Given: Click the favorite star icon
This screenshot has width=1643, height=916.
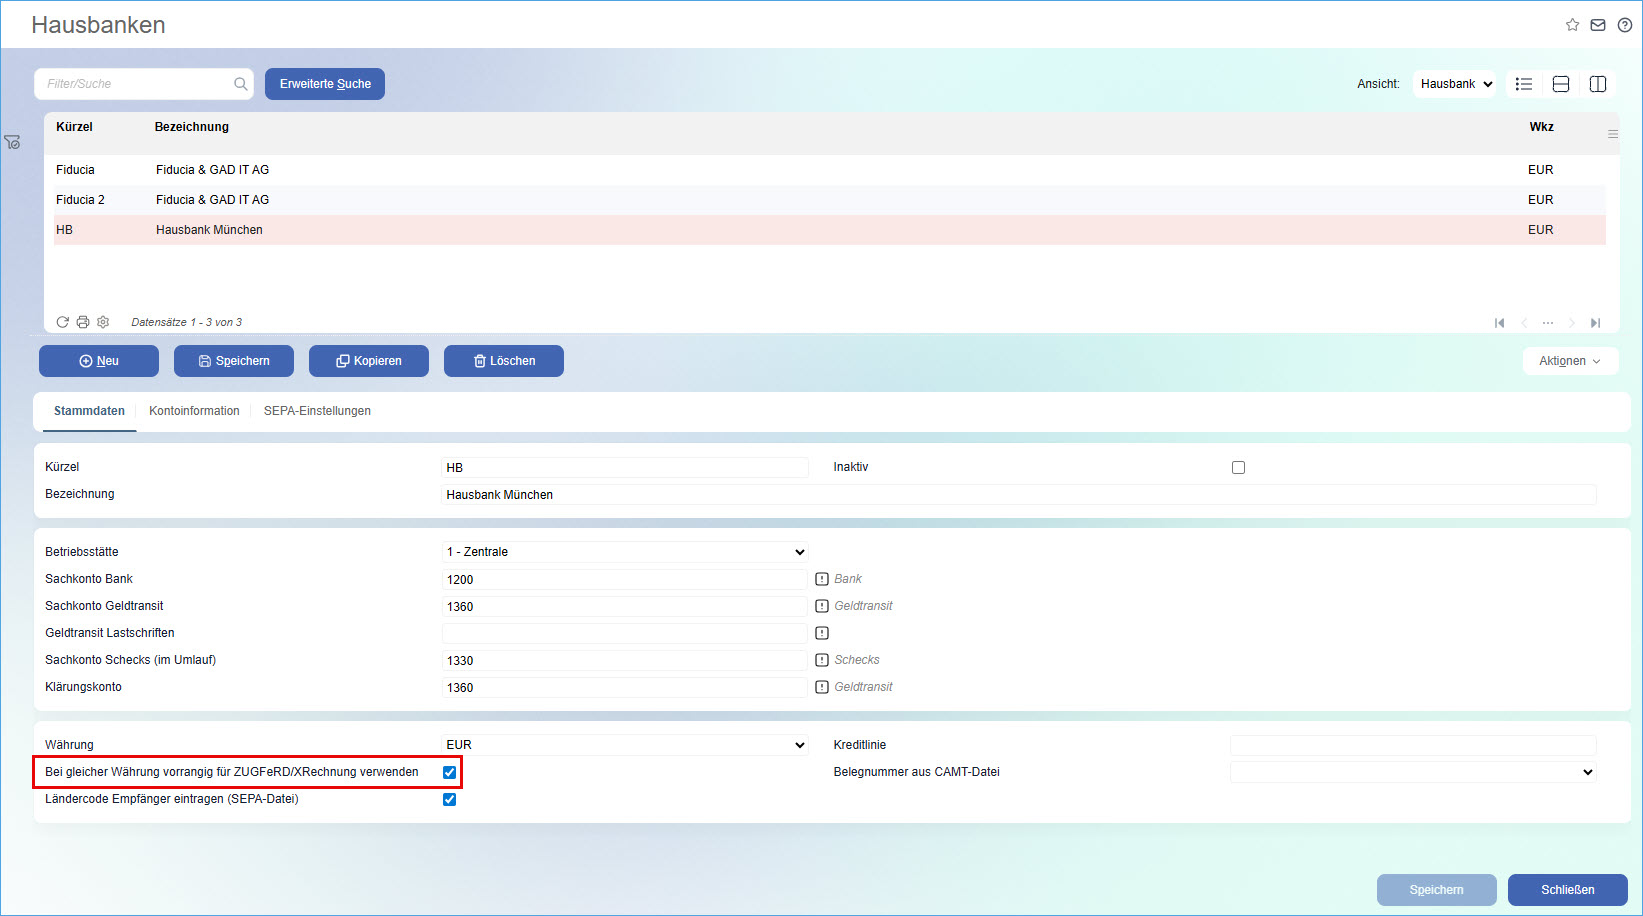Looking at the screenshot, I should point(1572,25).
